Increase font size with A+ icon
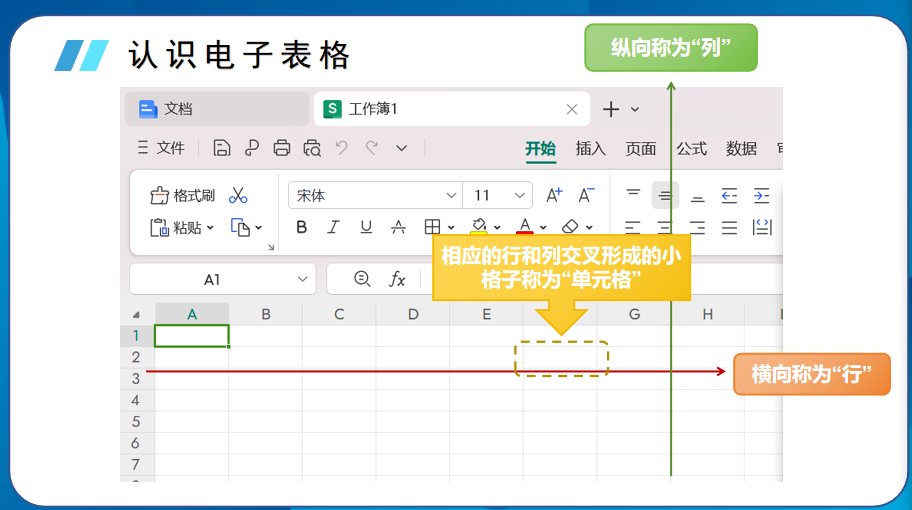The width and height of the screenshot is (912, 510). (x=554, y=195)
